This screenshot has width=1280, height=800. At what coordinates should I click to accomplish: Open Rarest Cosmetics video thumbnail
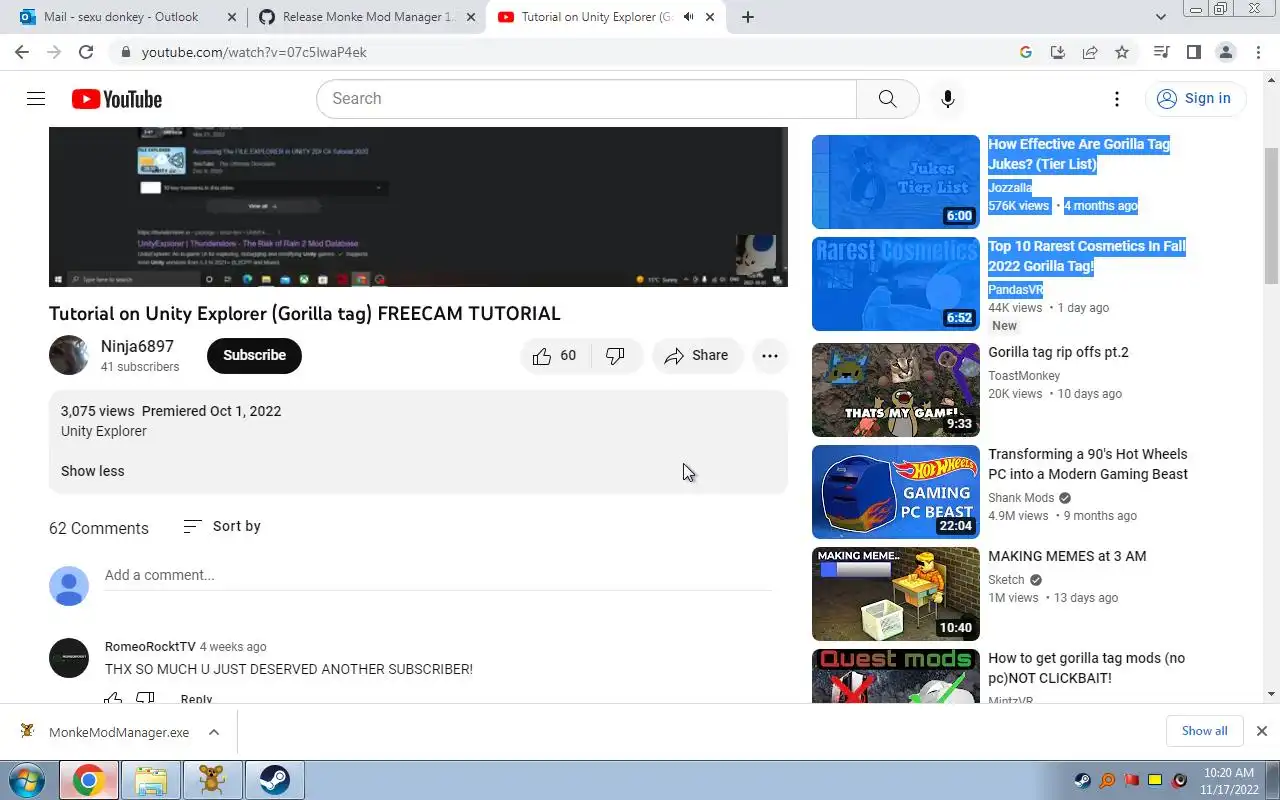pos(896,284)
